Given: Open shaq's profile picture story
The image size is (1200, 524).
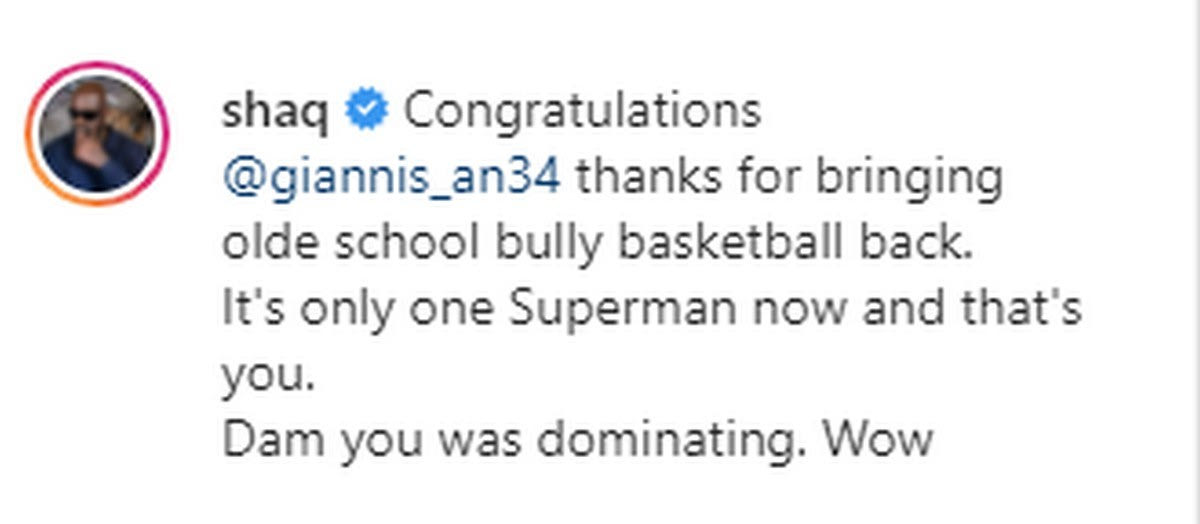Looking at the screenshot, I should point(97,134).
